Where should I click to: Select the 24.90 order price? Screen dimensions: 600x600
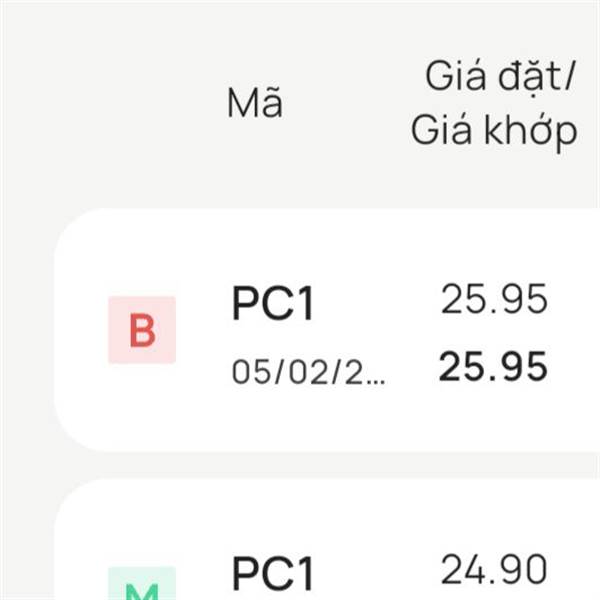tap(494, 570)
